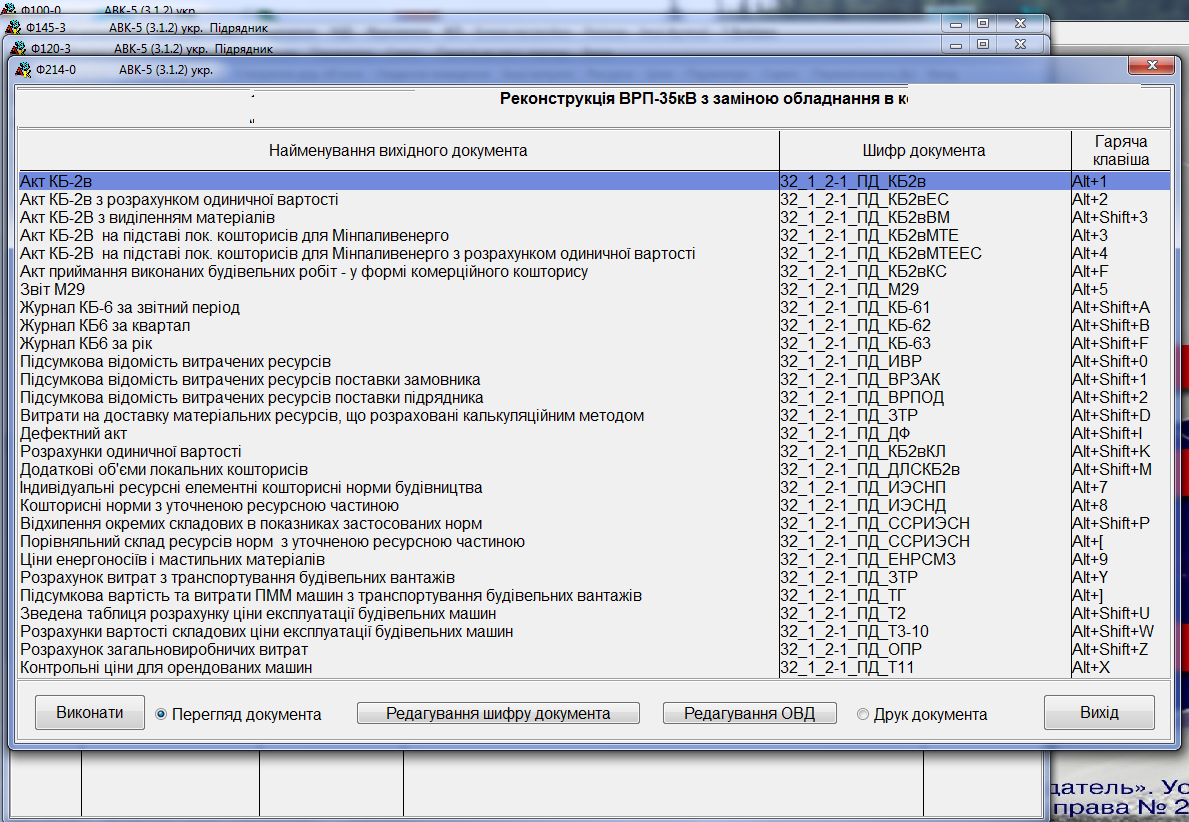Viewport: 1189px width, 822px height.
Task: Open Редагування шифру документа
Action: pyautogui.click(x=498, y=714)
